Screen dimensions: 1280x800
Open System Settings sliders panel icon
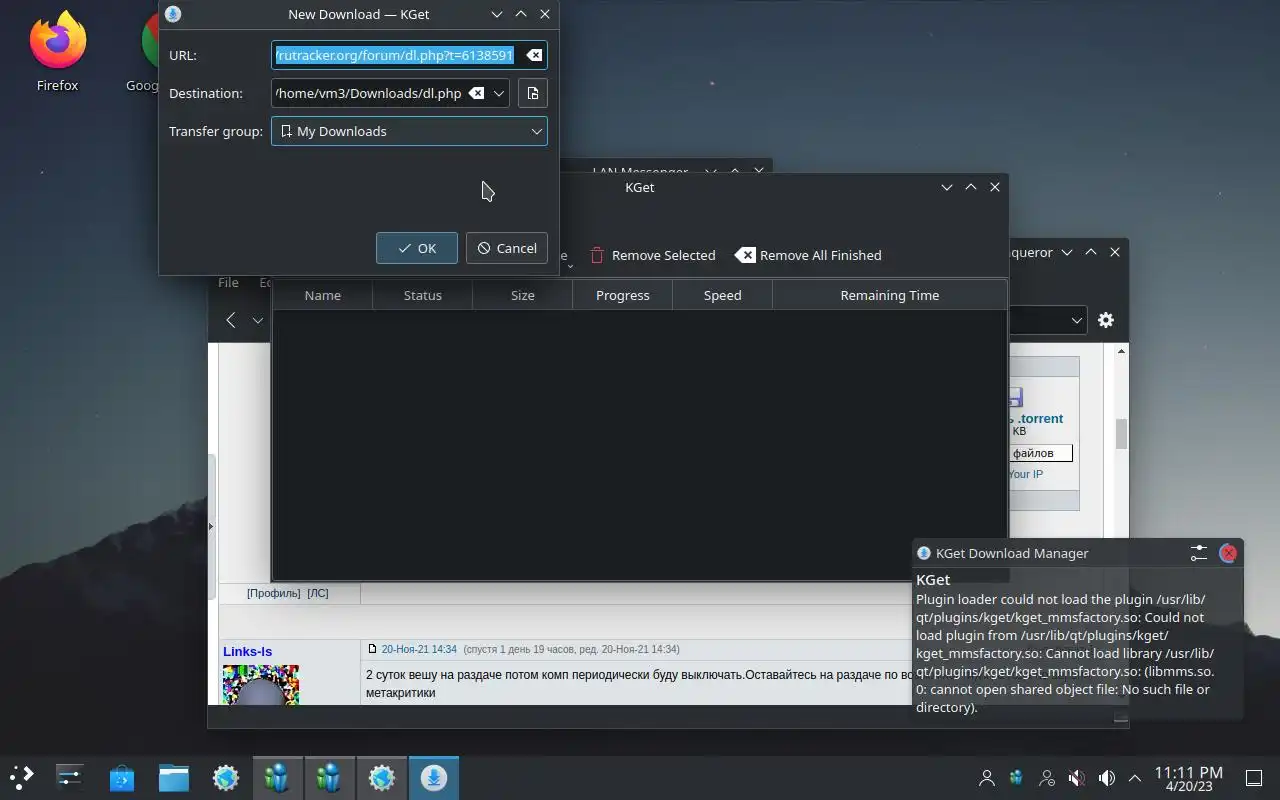click(x=70, y=777)
